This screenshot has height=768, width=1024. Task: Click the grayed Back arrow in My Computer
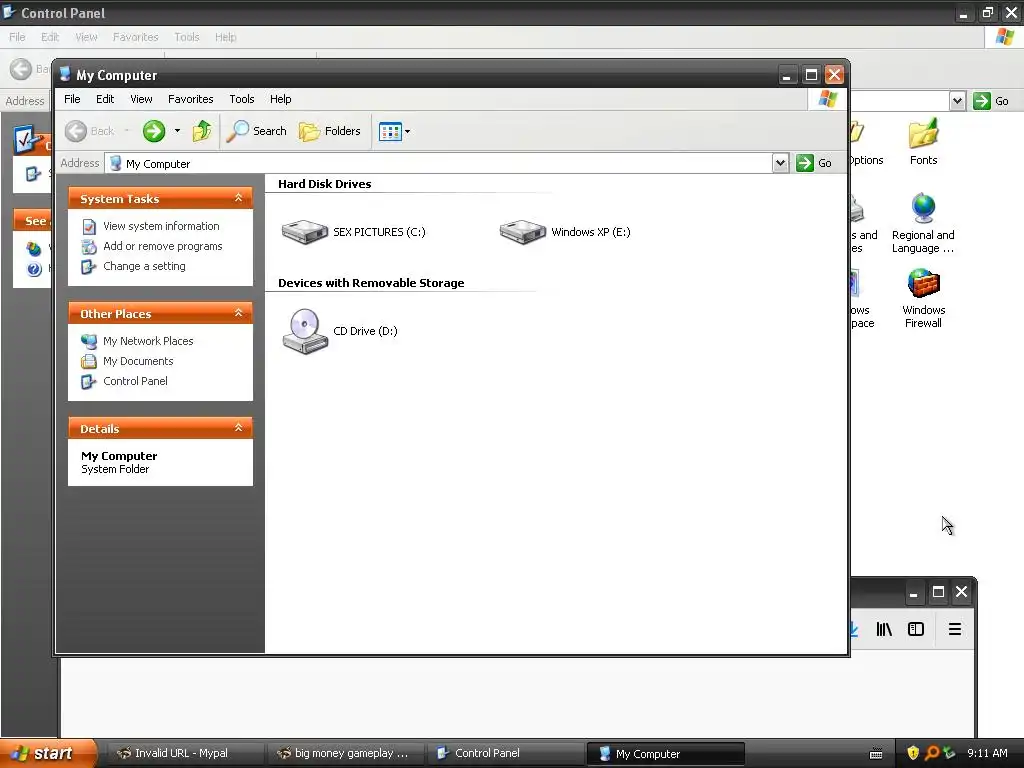tap(76, 131)
